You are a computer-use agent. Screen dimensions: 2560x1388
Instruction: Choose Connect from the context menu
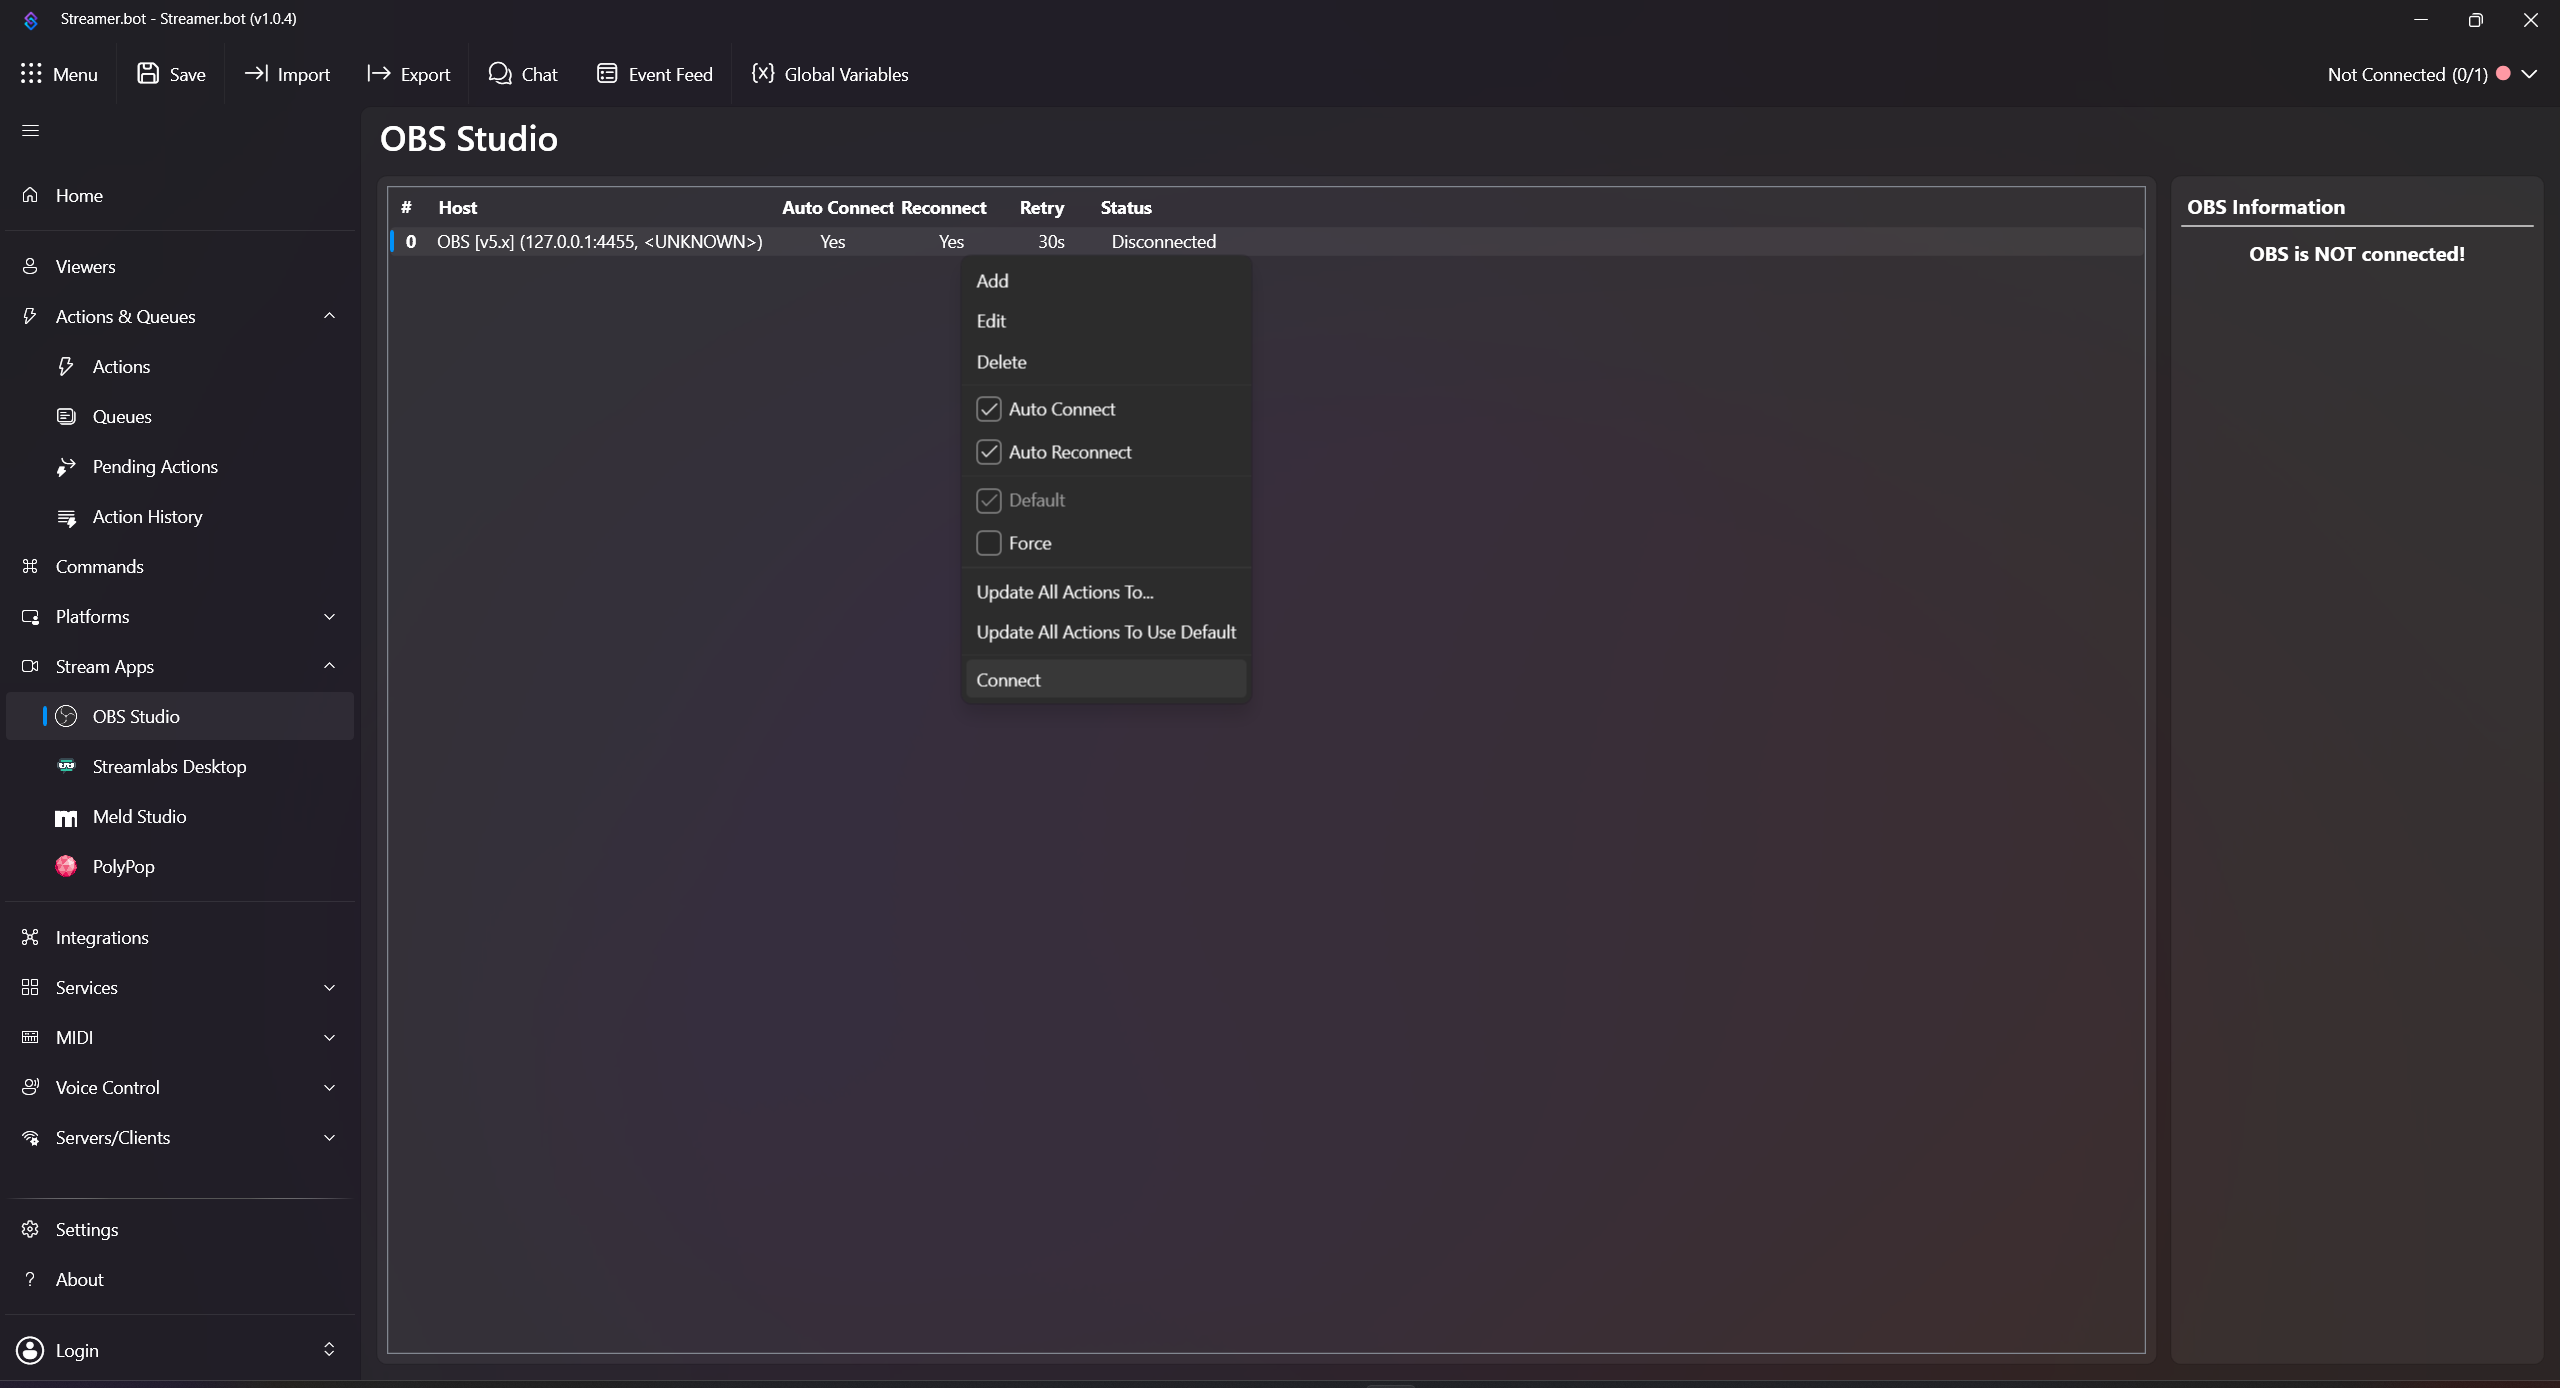[1008, 680]
